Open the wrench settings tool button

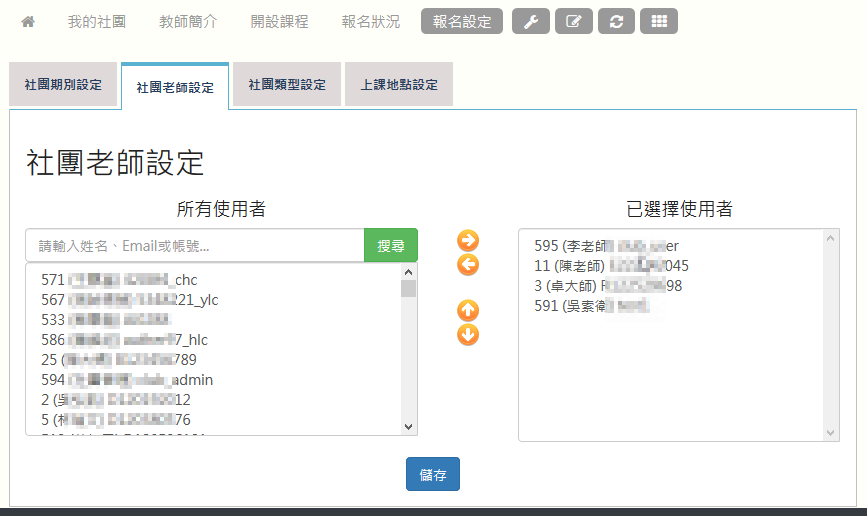pos(530,21)
